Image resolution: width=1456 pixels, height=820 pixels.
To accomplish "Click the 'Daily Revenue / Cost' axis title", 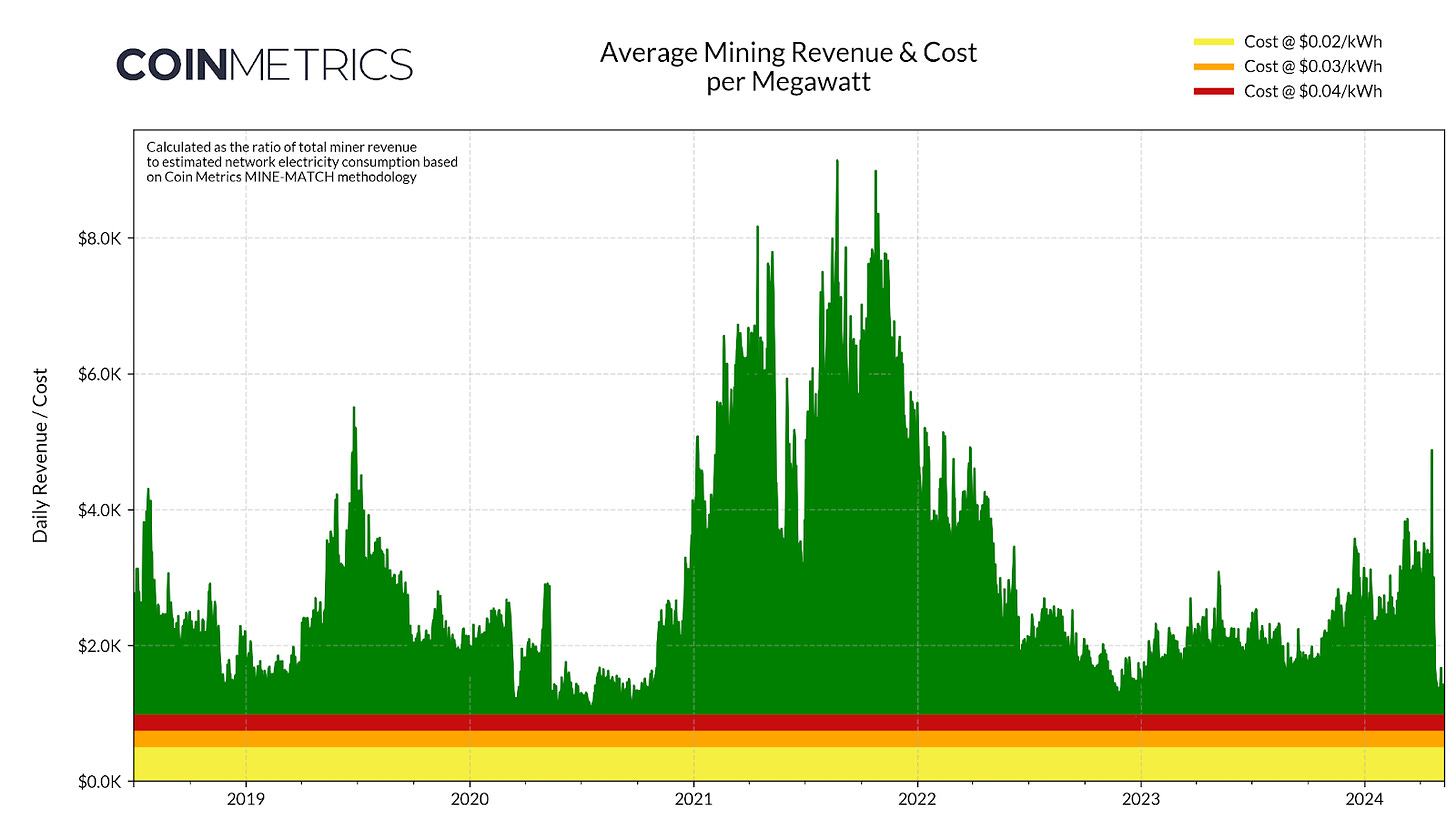I will click(x=41, y=455).
